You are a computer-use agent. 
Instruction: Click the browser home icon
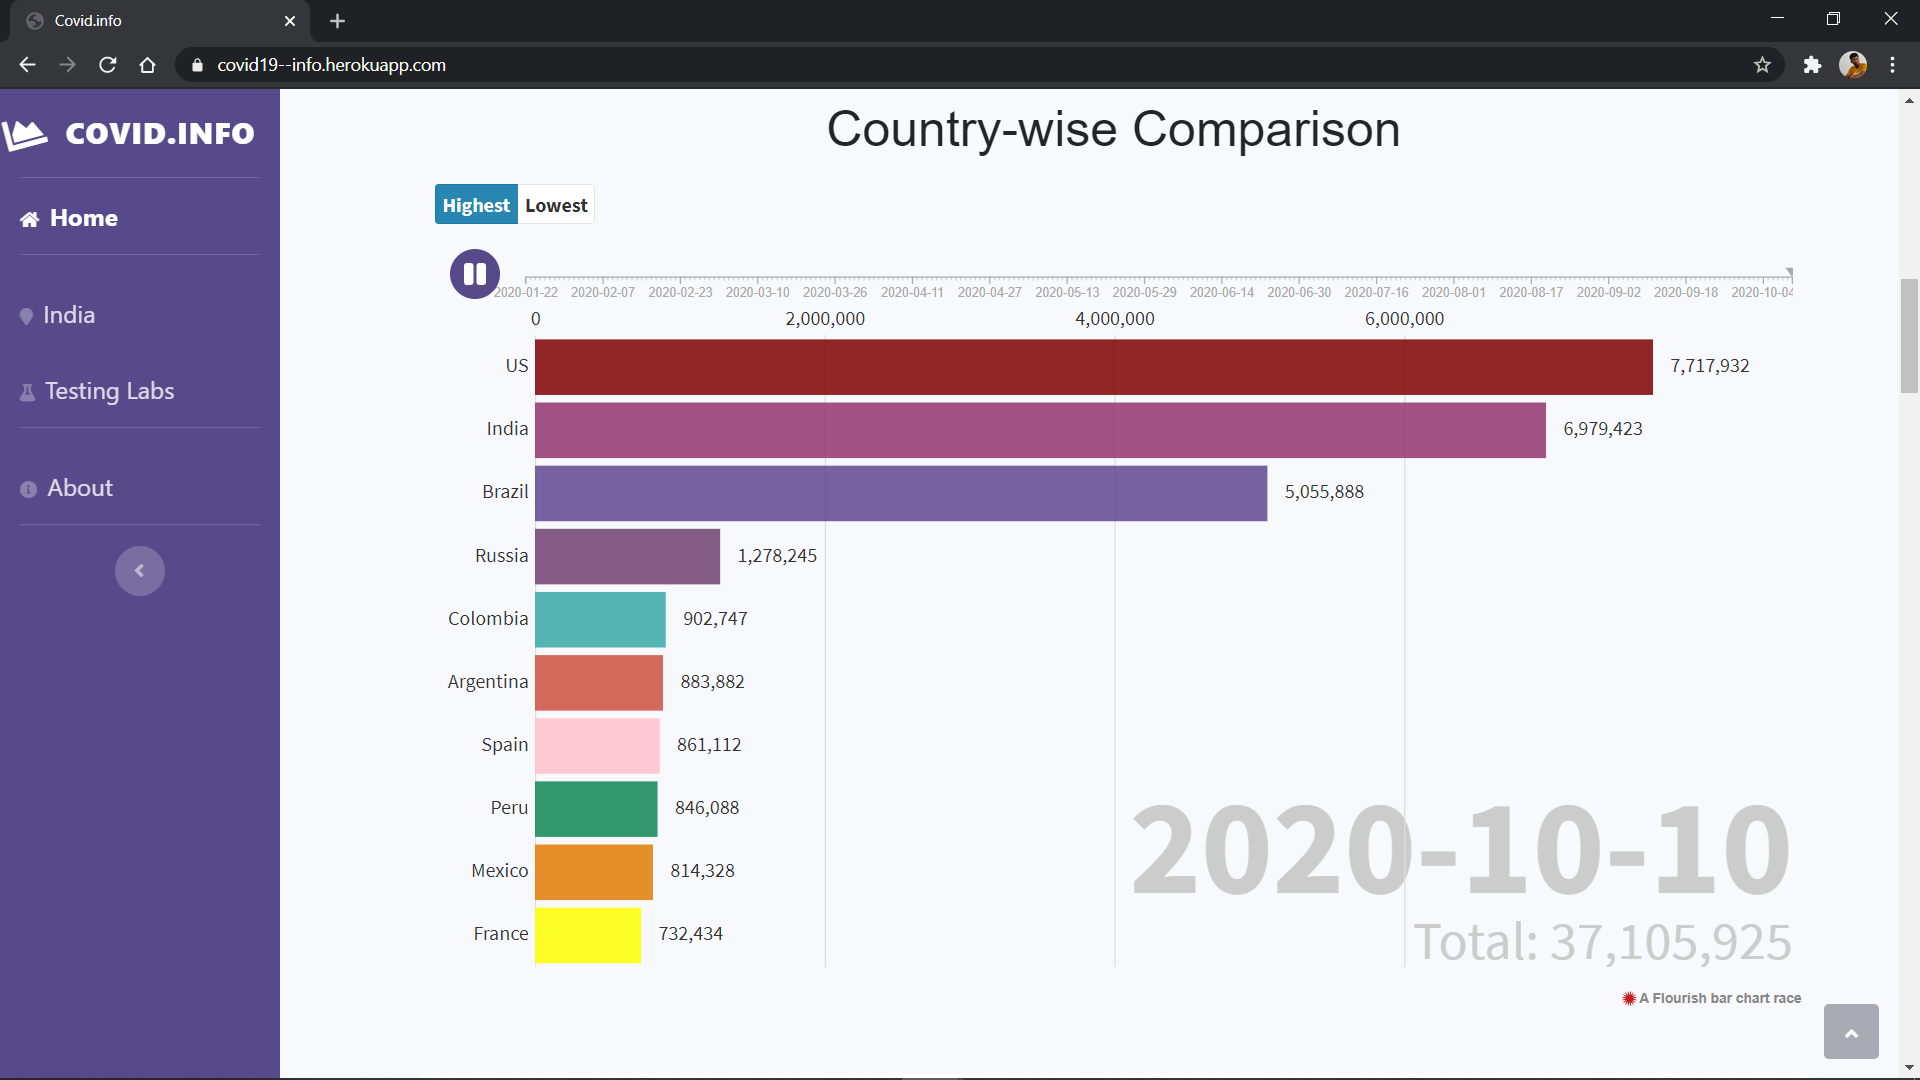click(148, 65)
